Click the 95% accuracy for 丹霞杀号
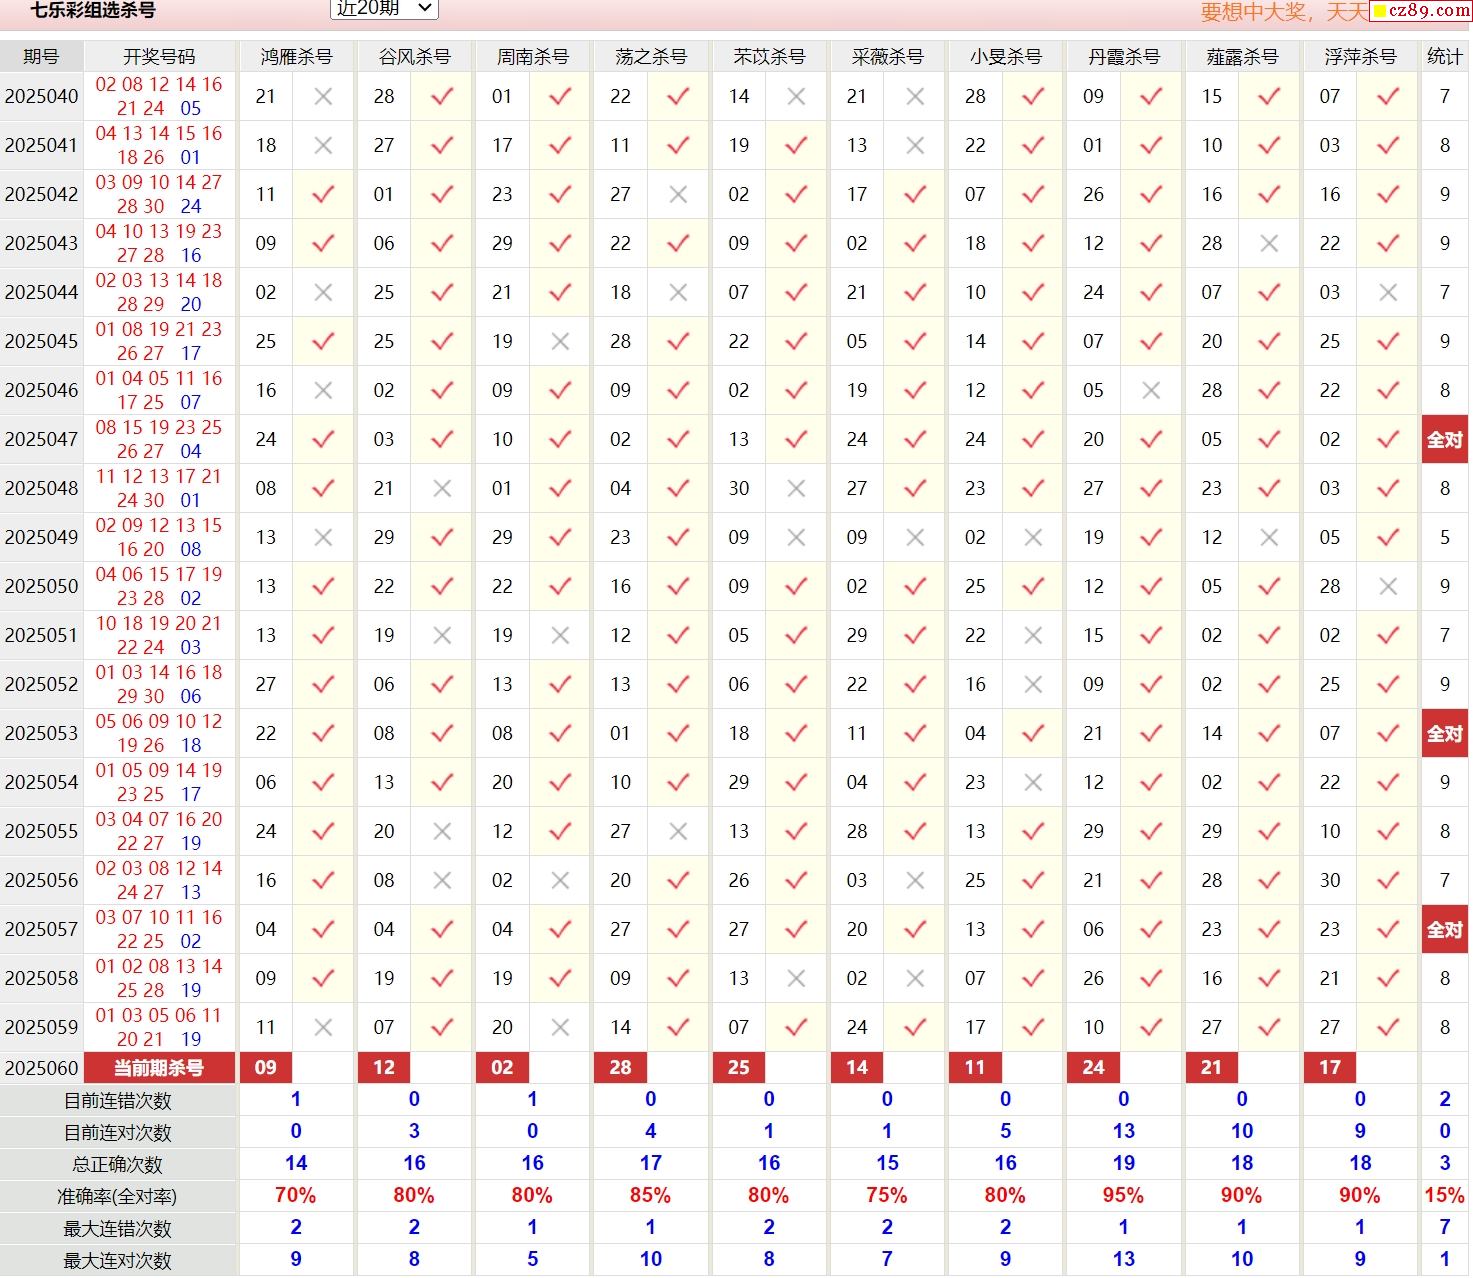Image resolution: width=1473 pixels, height=1278 pixels. (1123, 1196)
